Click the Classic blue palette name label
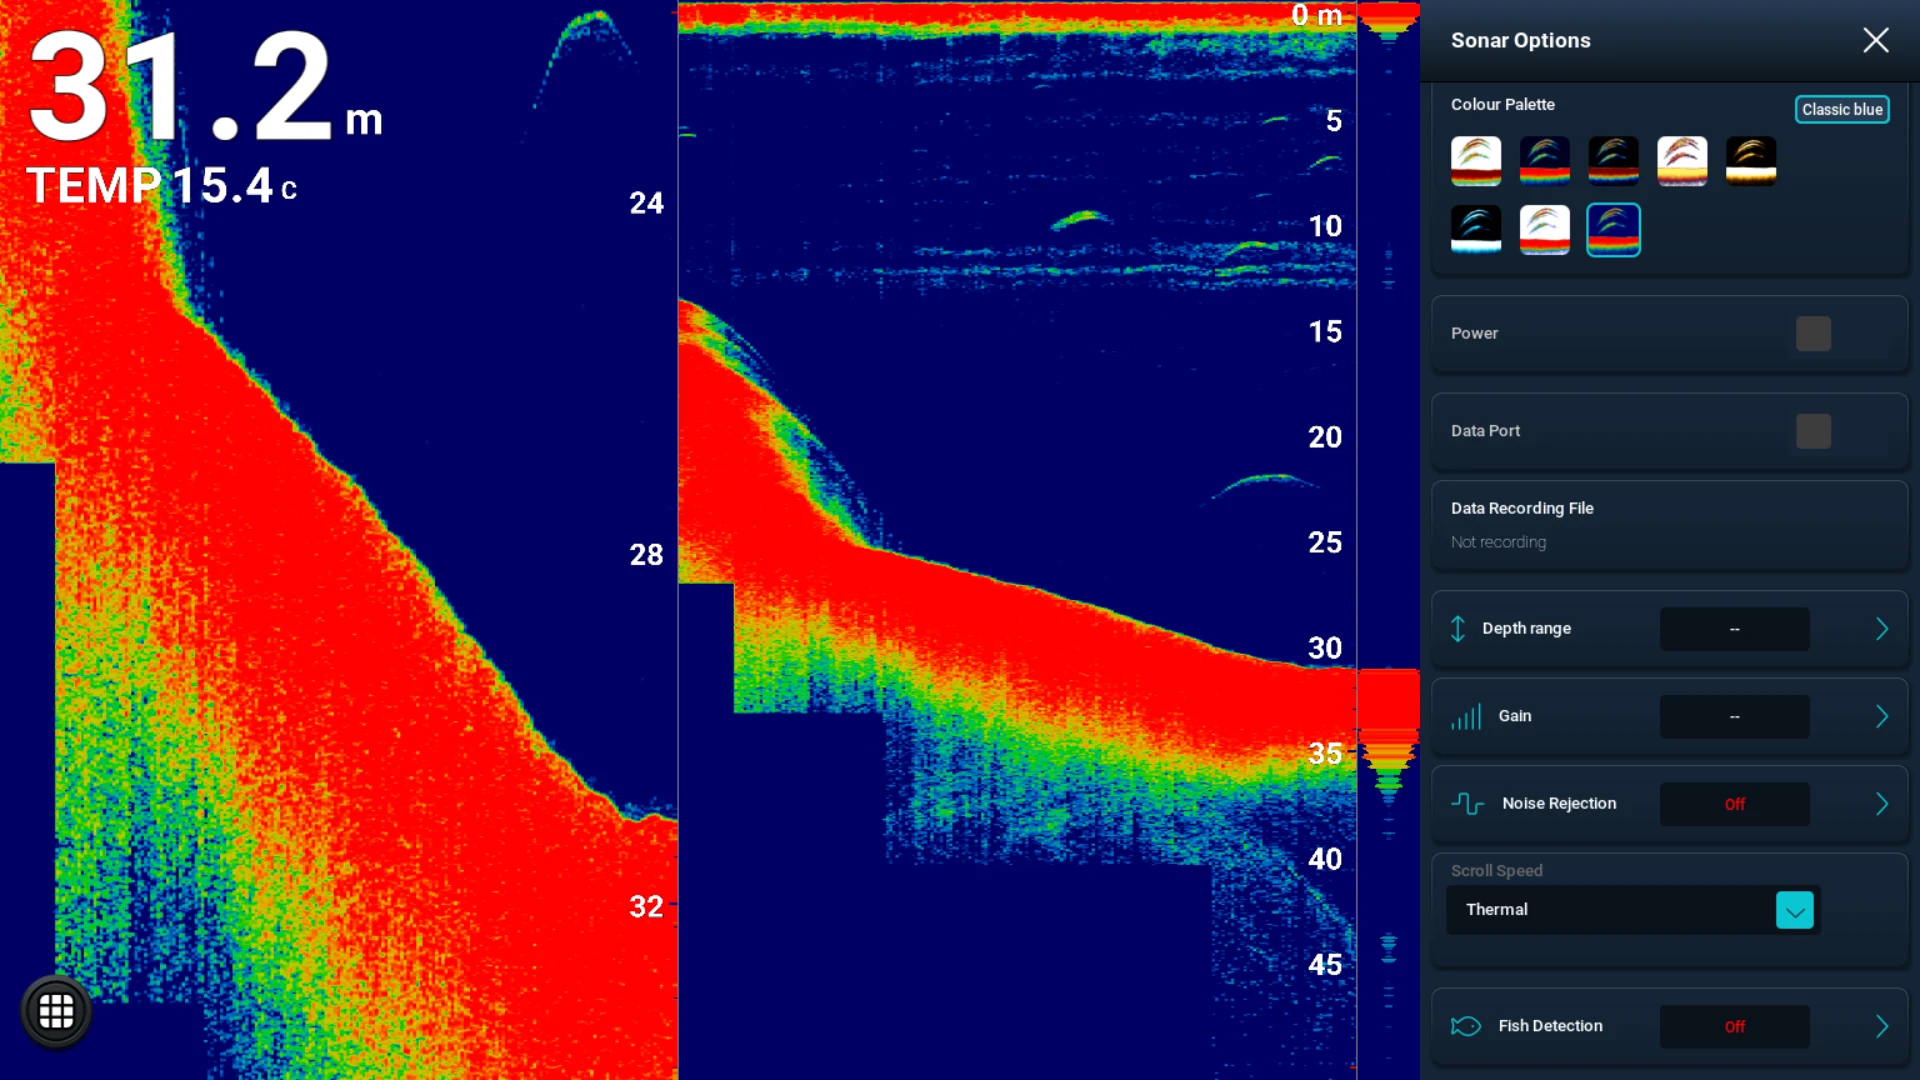1920x1080 pixels. click(1842, 109)
